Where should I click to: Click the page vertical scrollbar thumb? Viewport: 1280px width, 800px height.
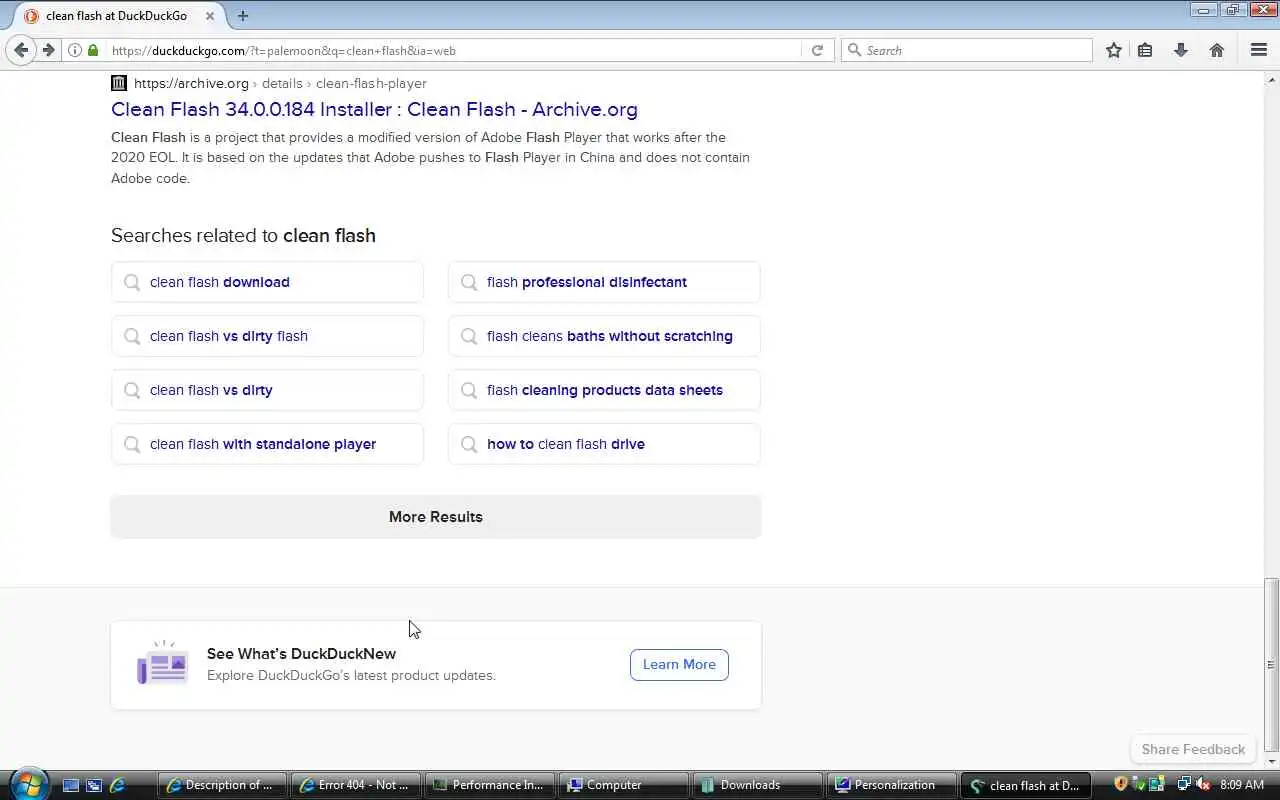click(x=1271, y=665)
